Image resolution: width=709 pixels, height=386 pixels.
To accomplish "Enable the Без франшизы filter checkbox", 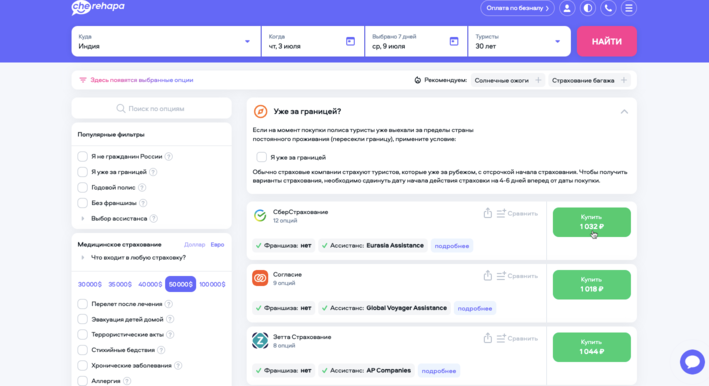I will 82,203.
